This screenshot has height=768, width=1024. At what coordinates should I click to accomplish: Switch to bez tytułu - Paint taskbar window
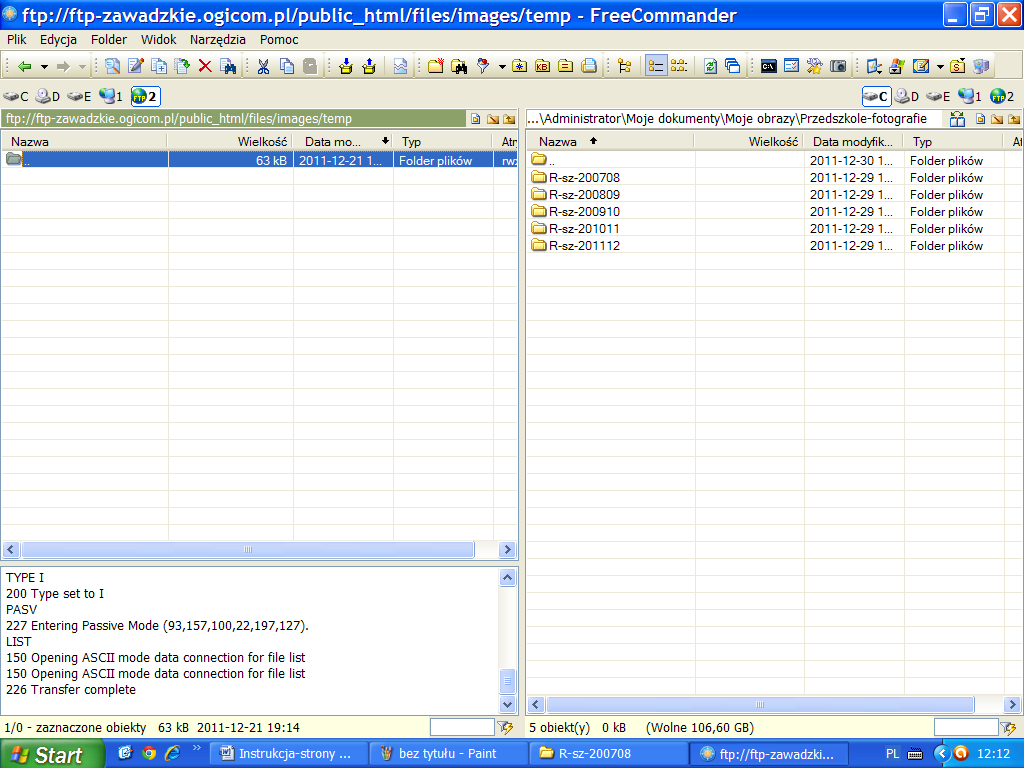click(447, 754)
